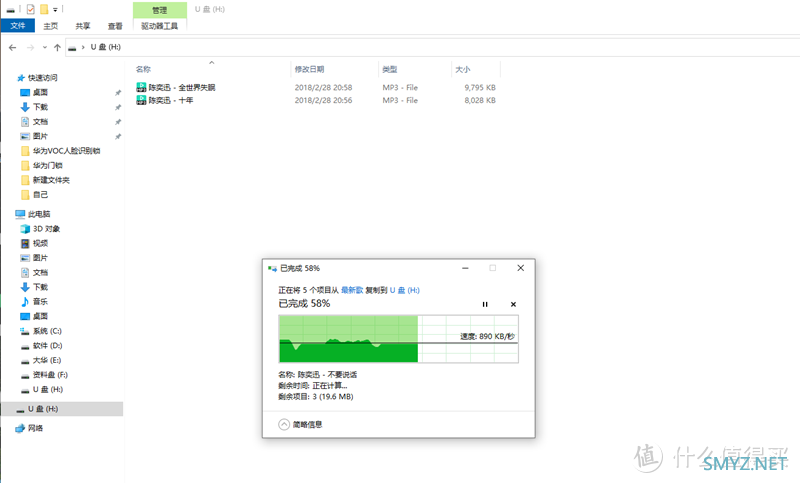The height and width of the screenshot is (483, 800).
Task: Open 华为门锁 folder in sidebar
Action: 47,165
